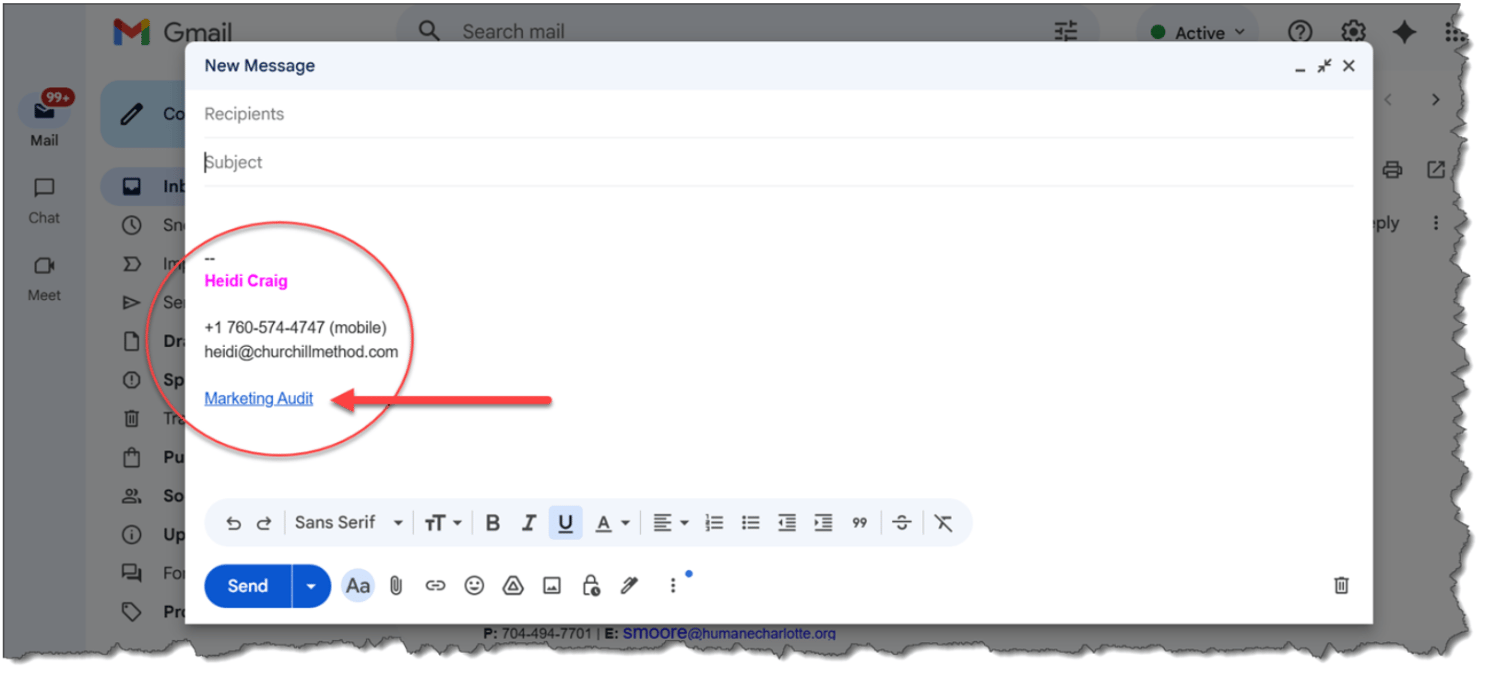Attach files with the paperclip icon
1488x686 pixels.
396,586
